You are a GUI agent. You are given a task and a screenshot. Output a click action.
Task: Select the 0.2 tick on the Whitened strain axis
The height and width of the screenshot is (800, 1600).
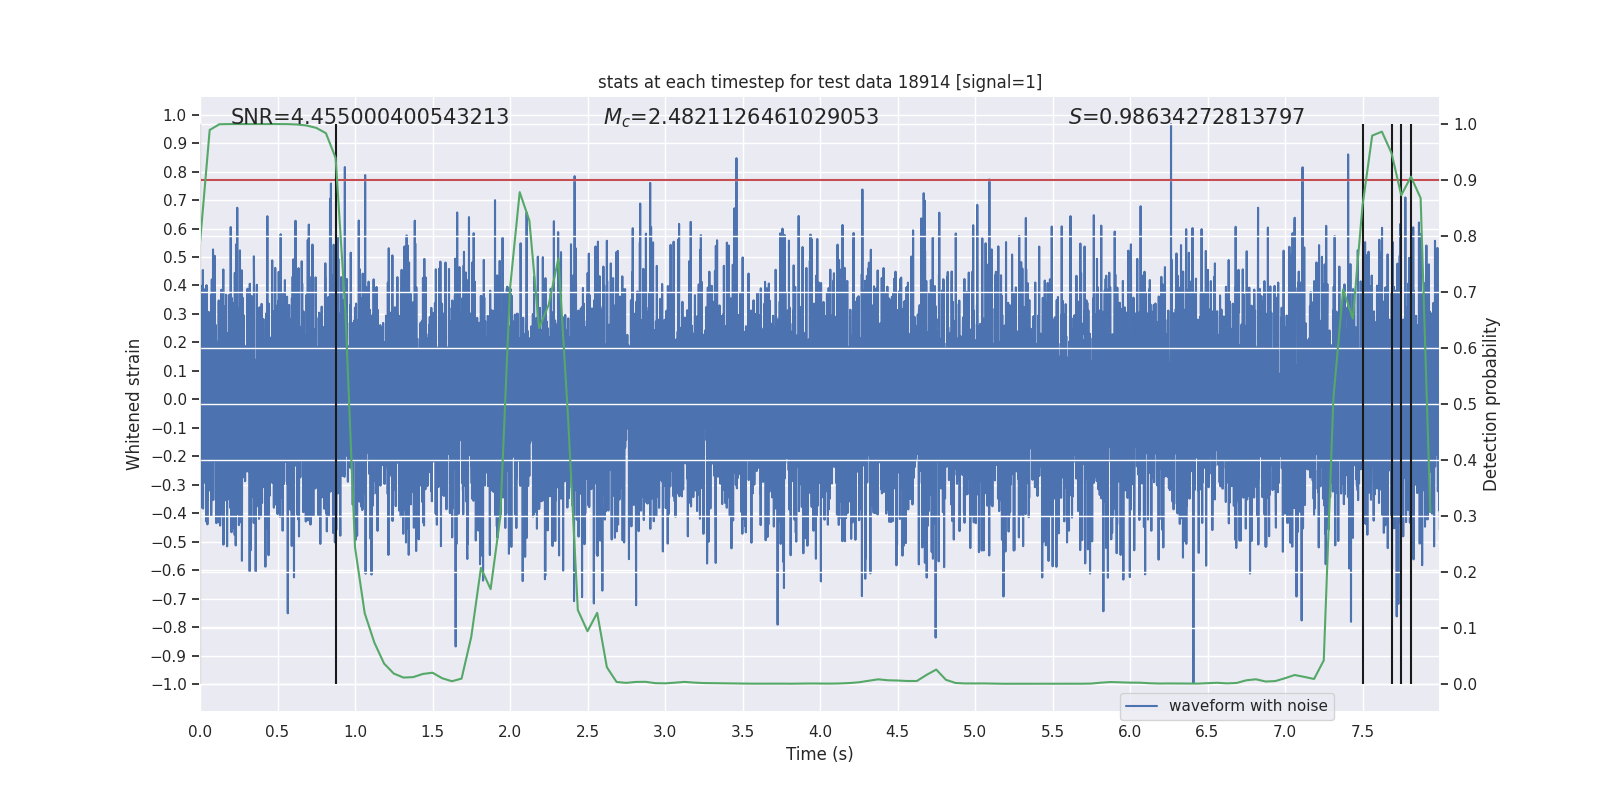point(175,342)
